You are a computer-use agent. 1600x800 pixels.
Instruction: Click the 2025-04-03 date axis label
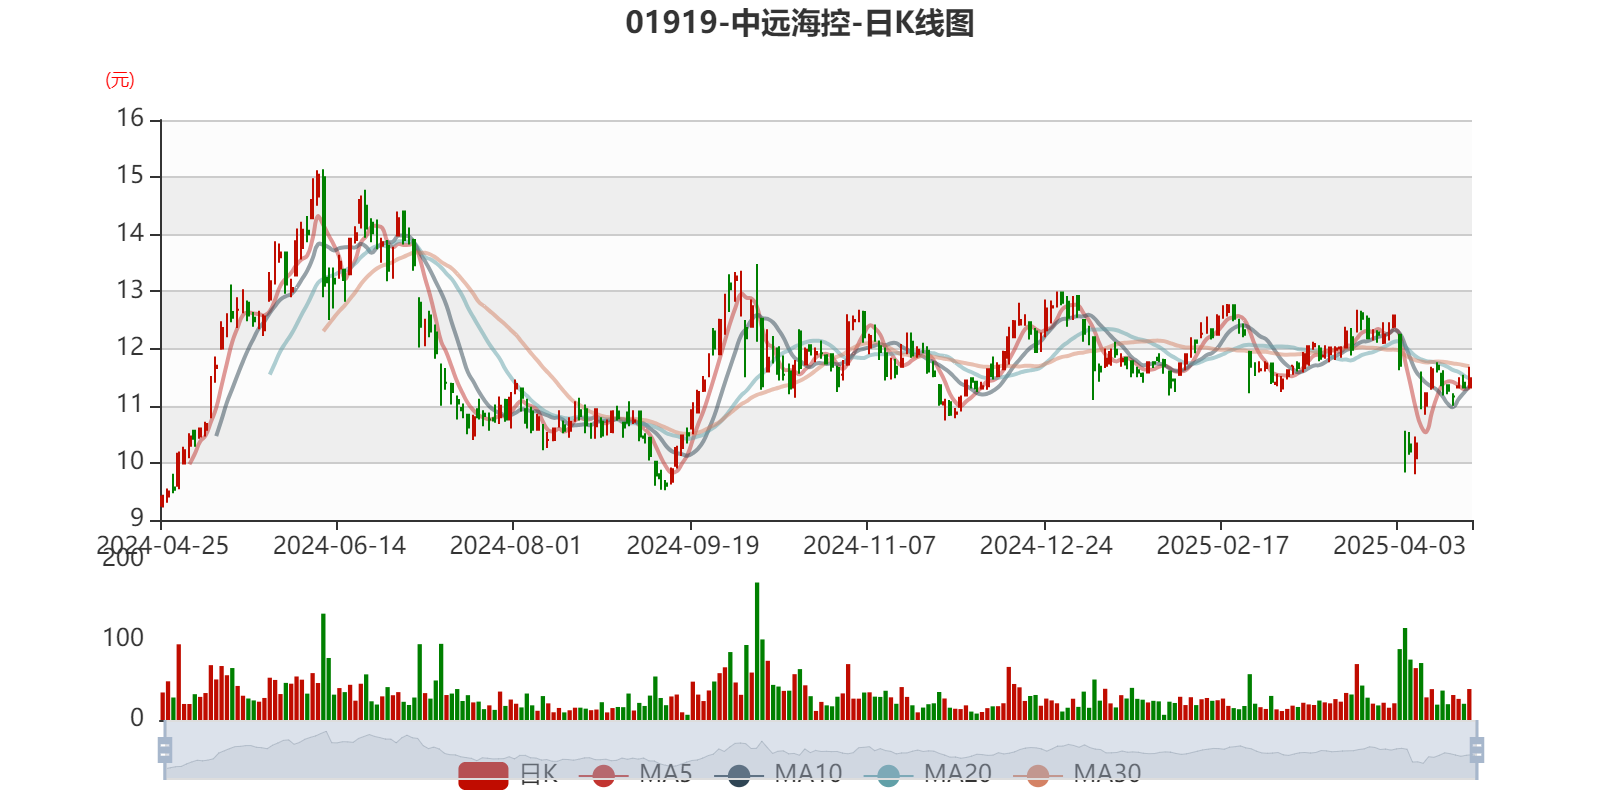click(1399, 546)
